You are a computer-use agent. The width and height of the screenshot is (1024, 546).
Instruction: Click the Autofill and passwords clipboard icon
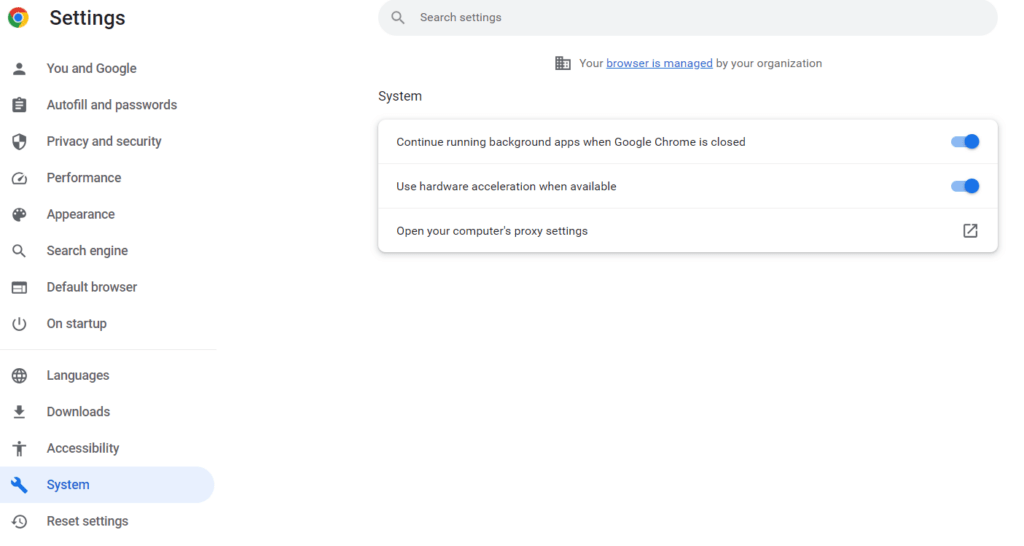click(19, 105)
